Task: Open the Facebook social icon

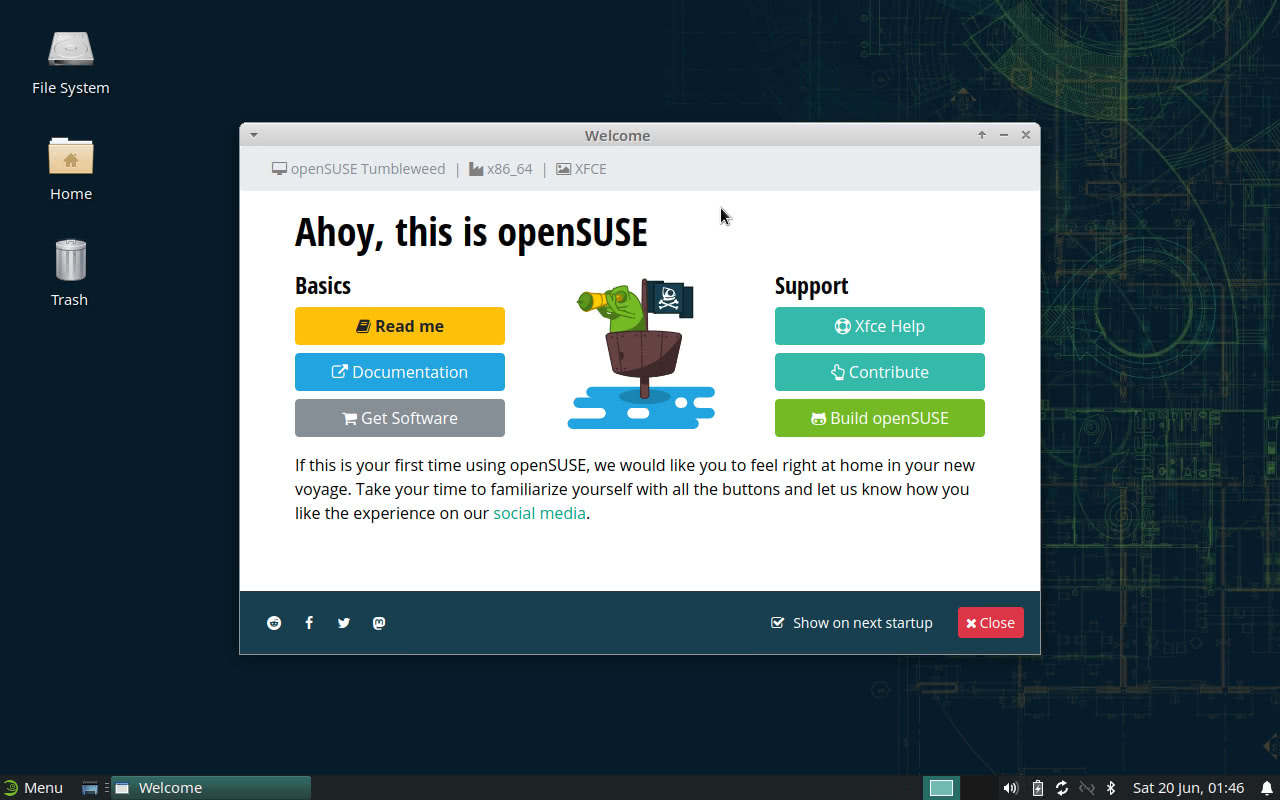Action: (309, 623)
